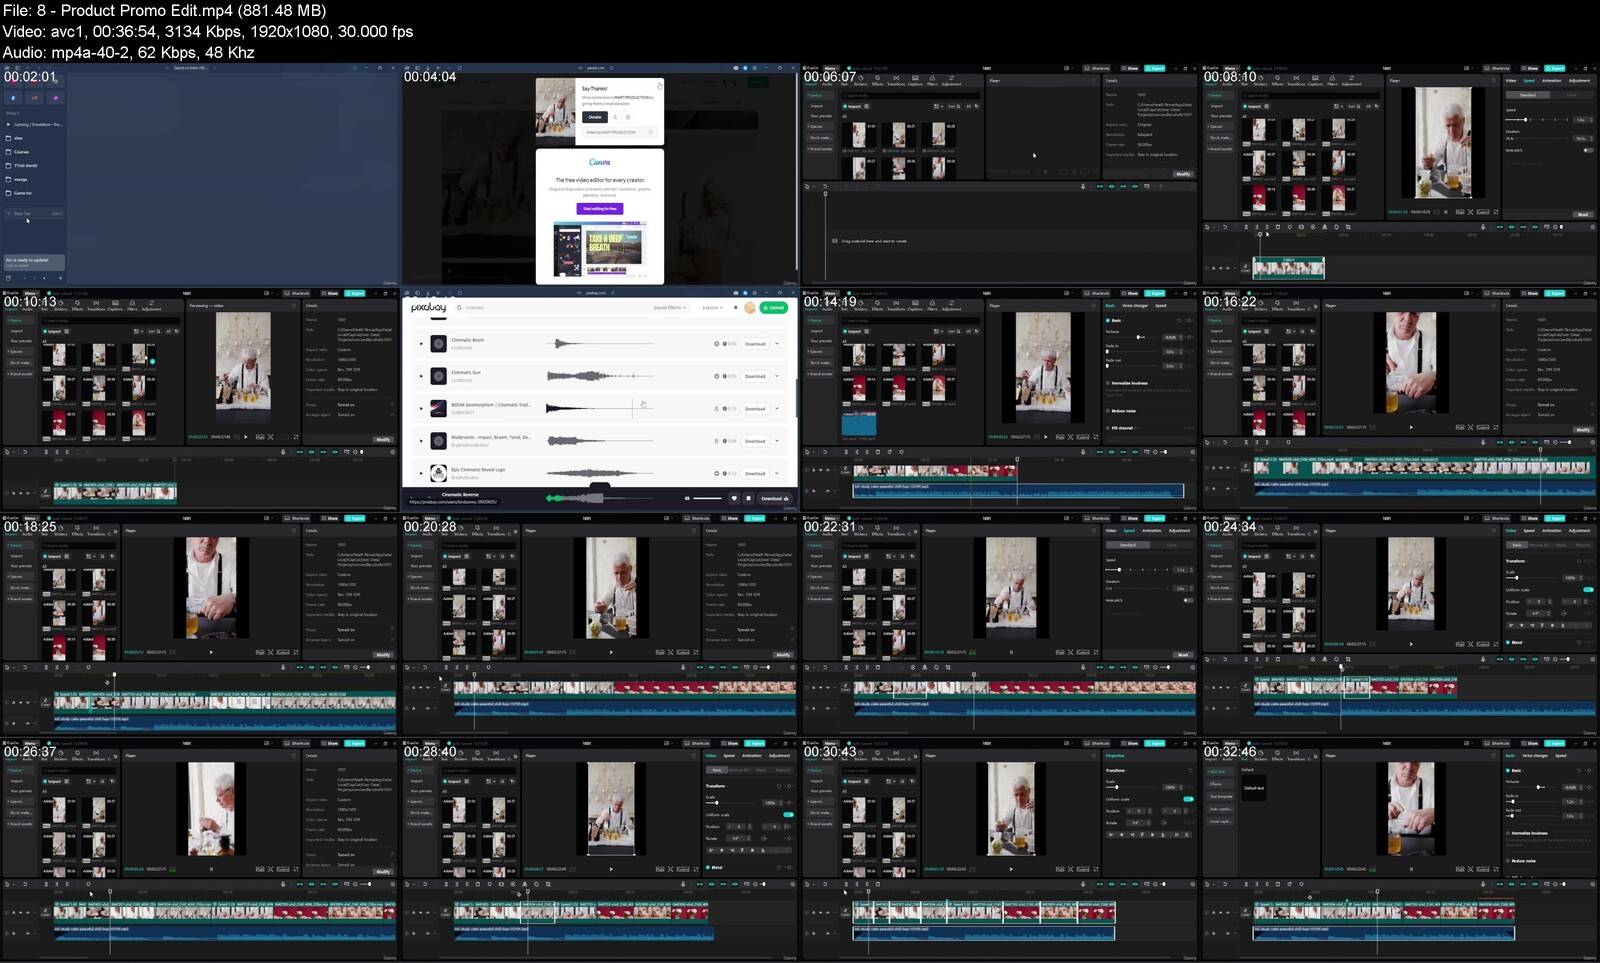The width and height of the screenshot is (1600, 963).
Task: Click the Pixabay logo
Action: [x=429, y=308]
